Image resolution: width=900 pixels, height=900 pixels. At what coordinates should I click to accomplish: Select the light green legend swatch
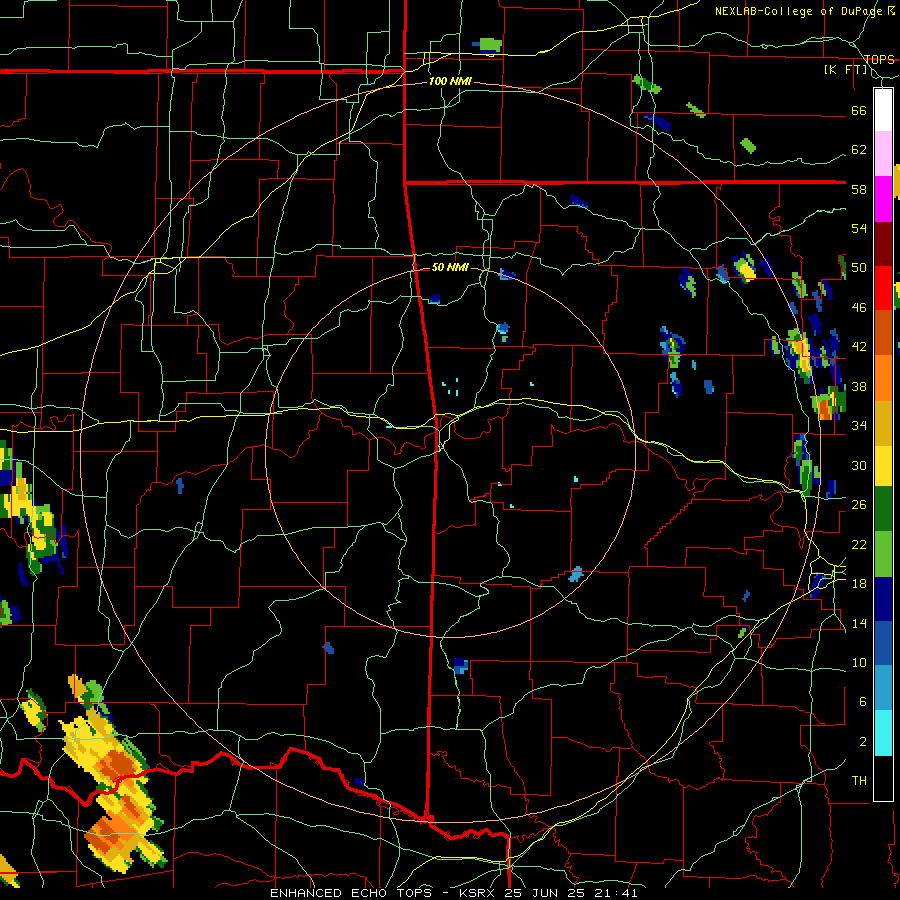pyautogui.click(x=883, y=554)
